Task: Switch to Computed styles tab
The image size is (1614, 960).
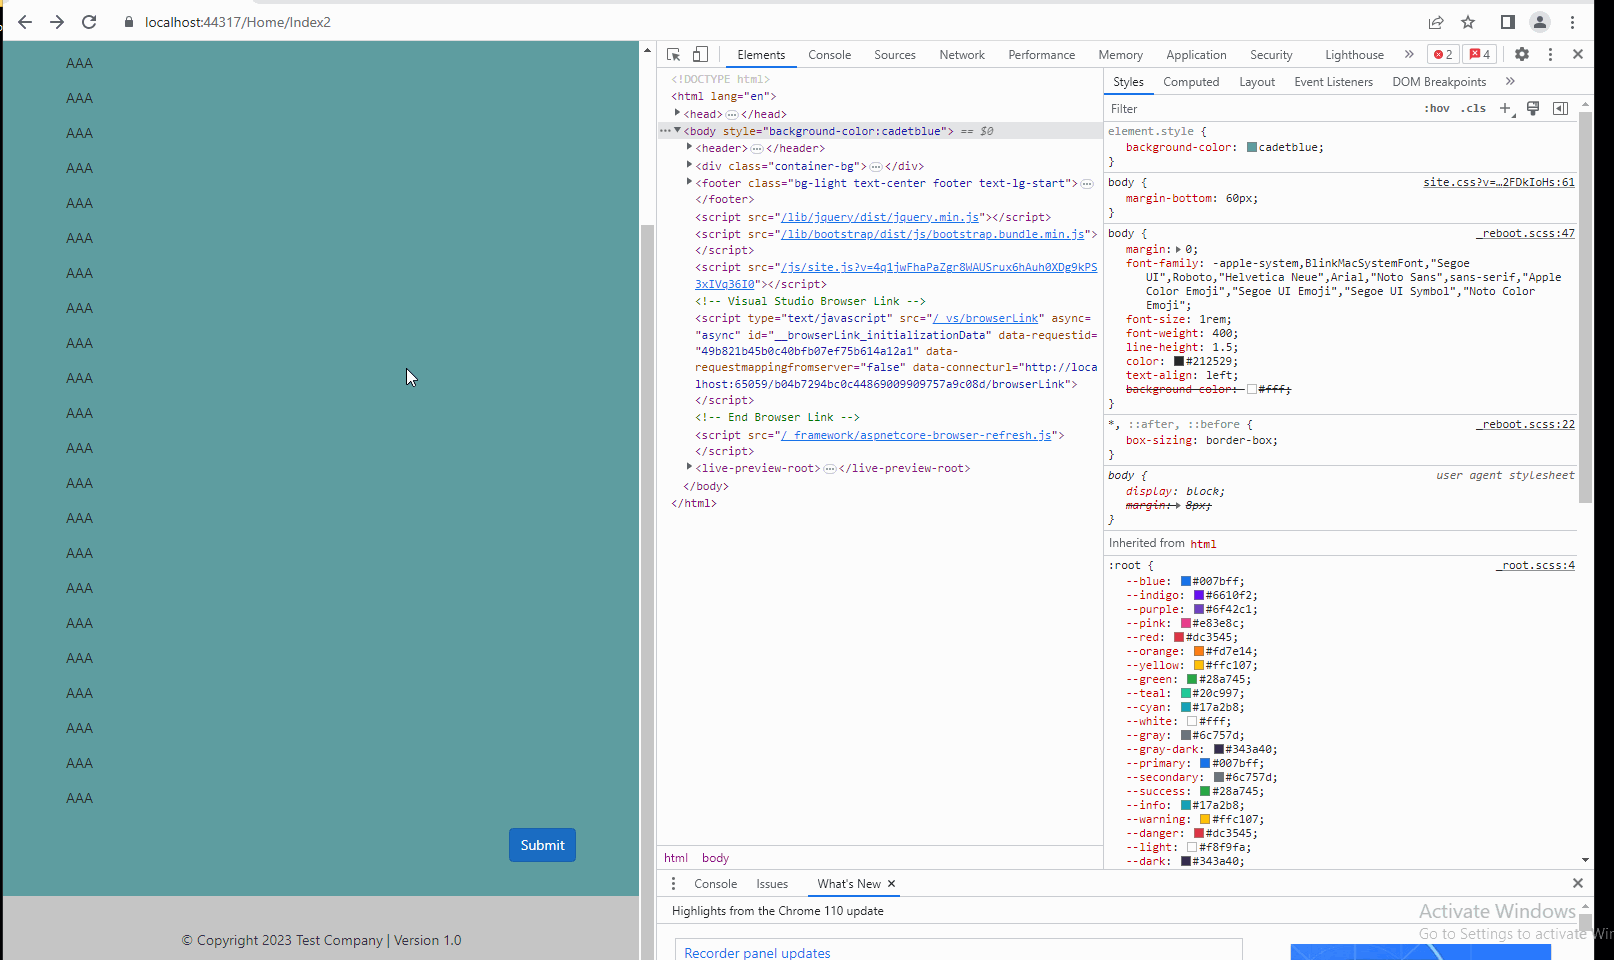Action: point(1191,82)
